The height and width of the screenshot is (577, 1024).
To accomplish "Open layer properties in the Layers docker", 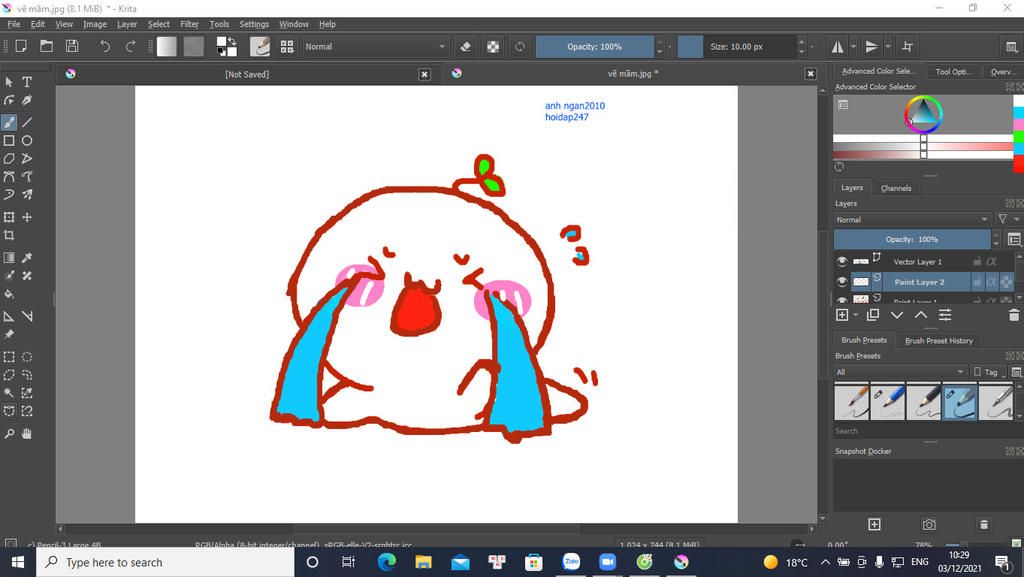I will [945, 315].
